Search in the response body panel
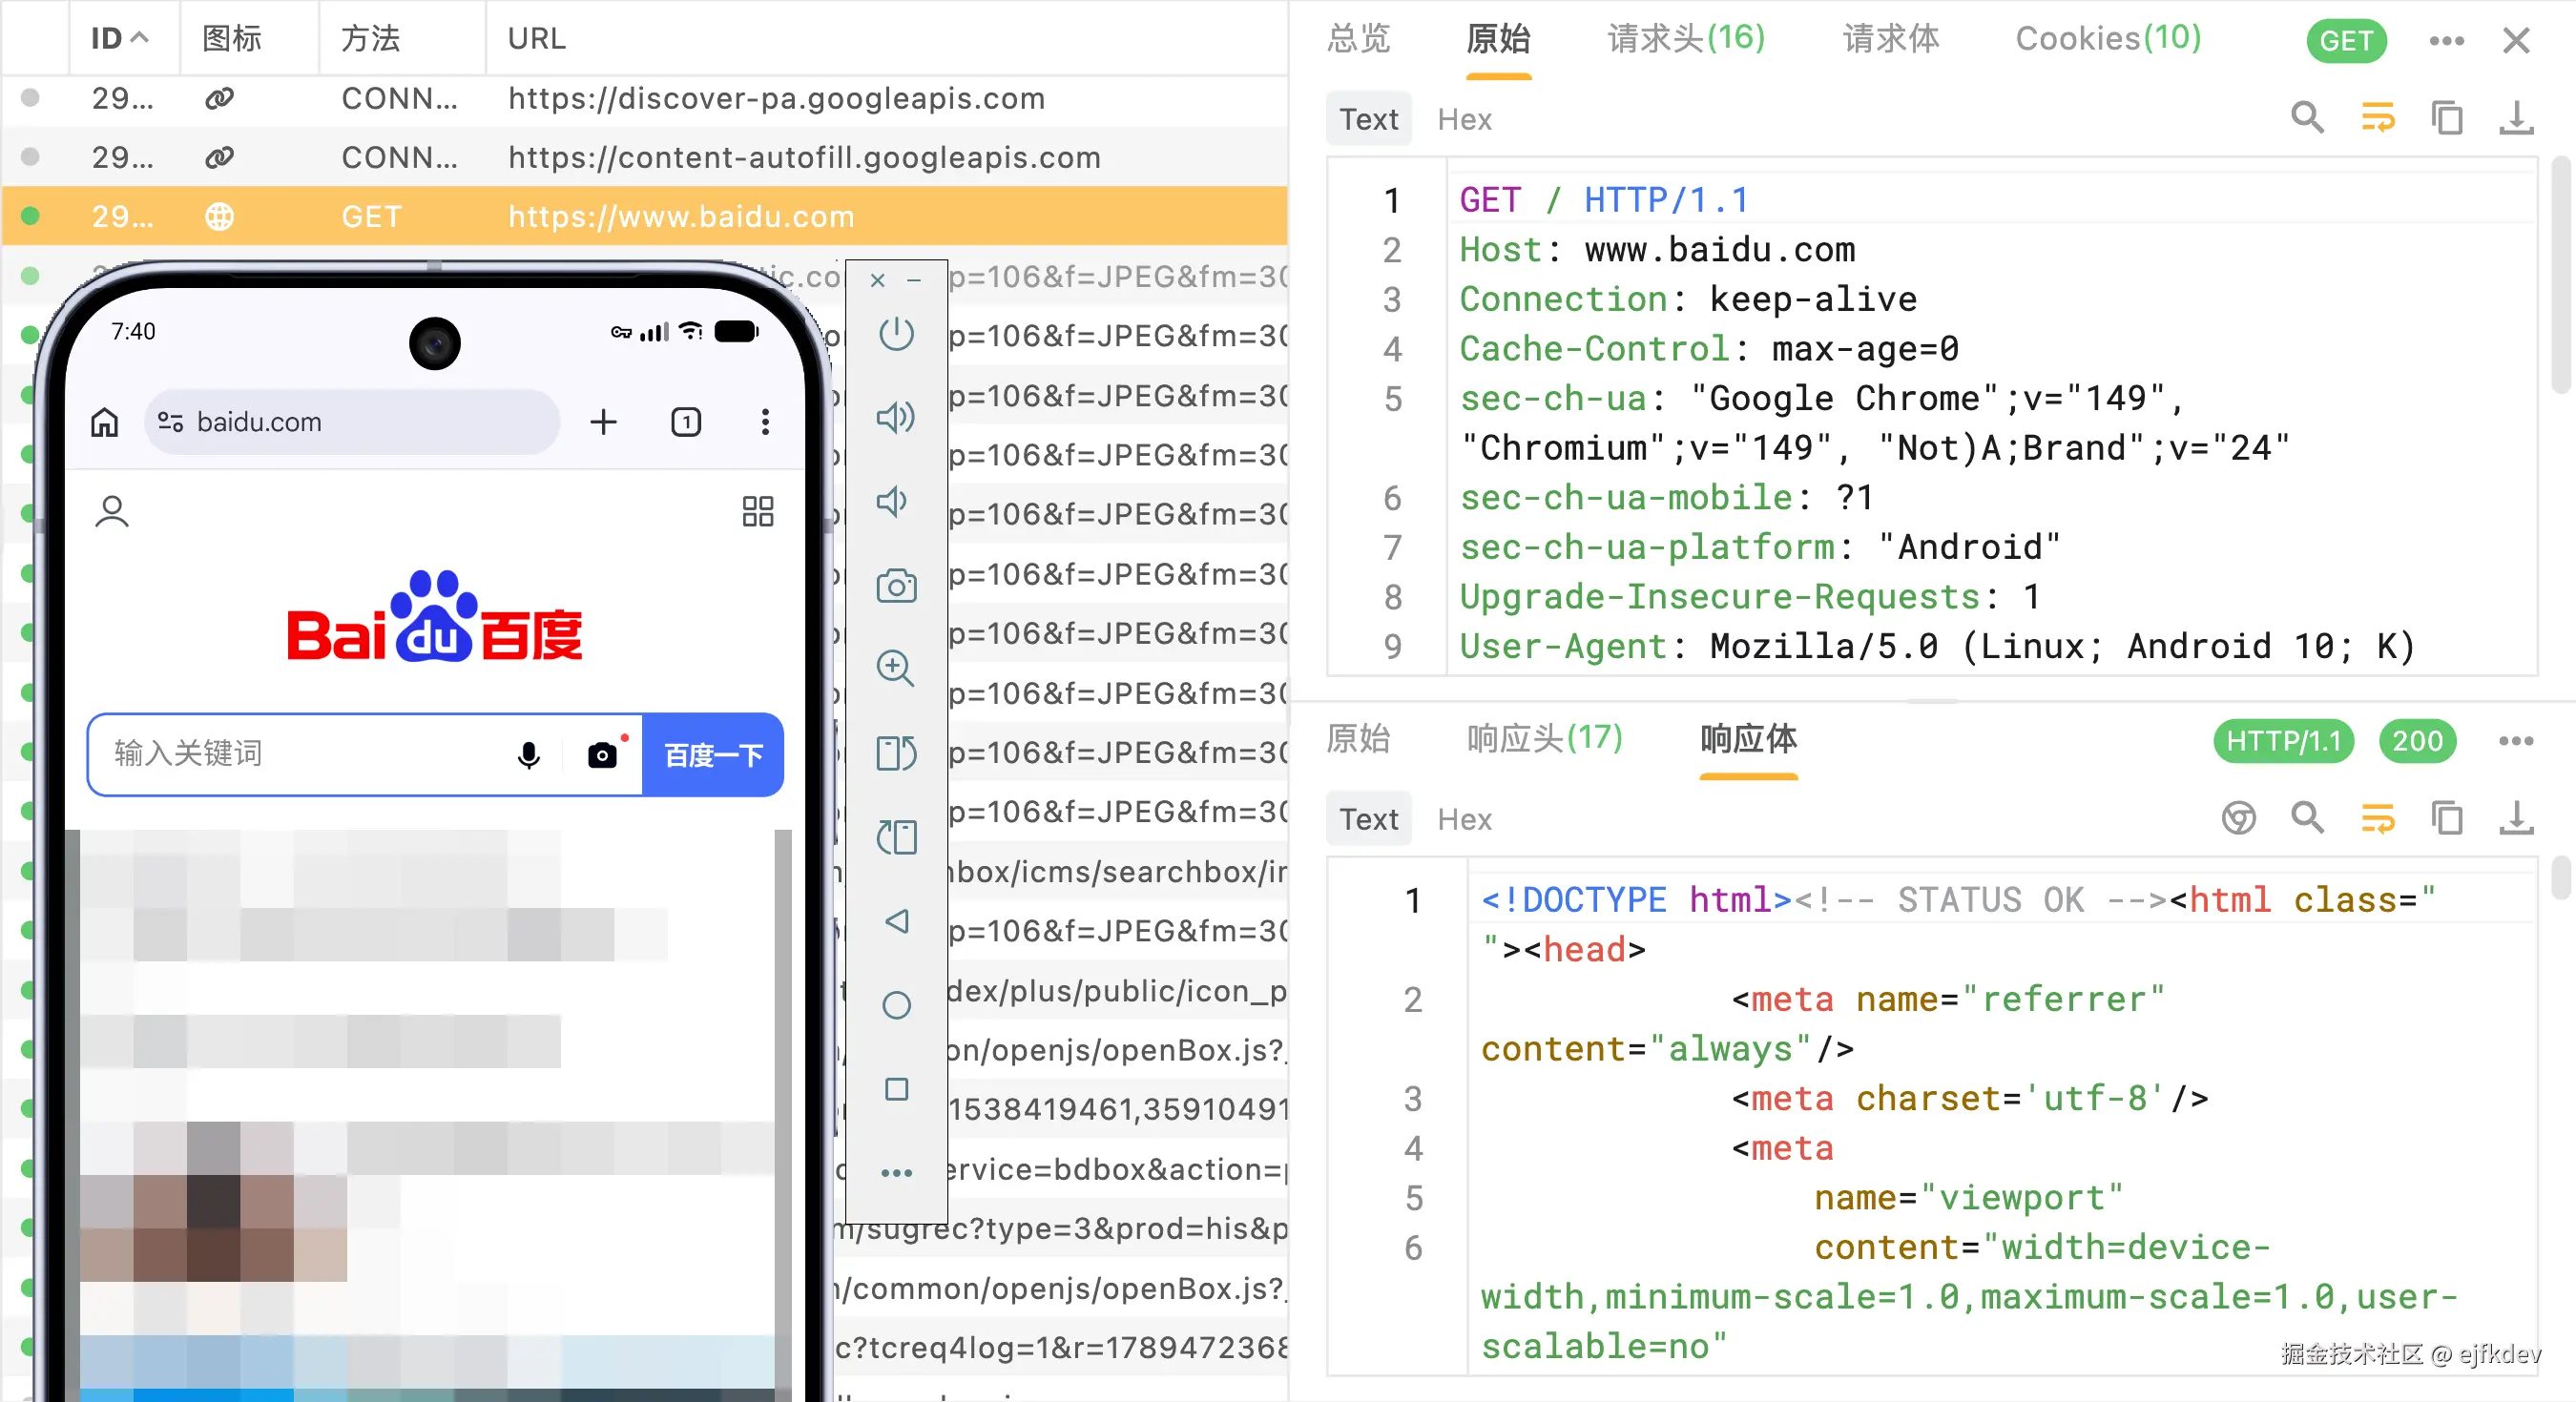 2308,818
